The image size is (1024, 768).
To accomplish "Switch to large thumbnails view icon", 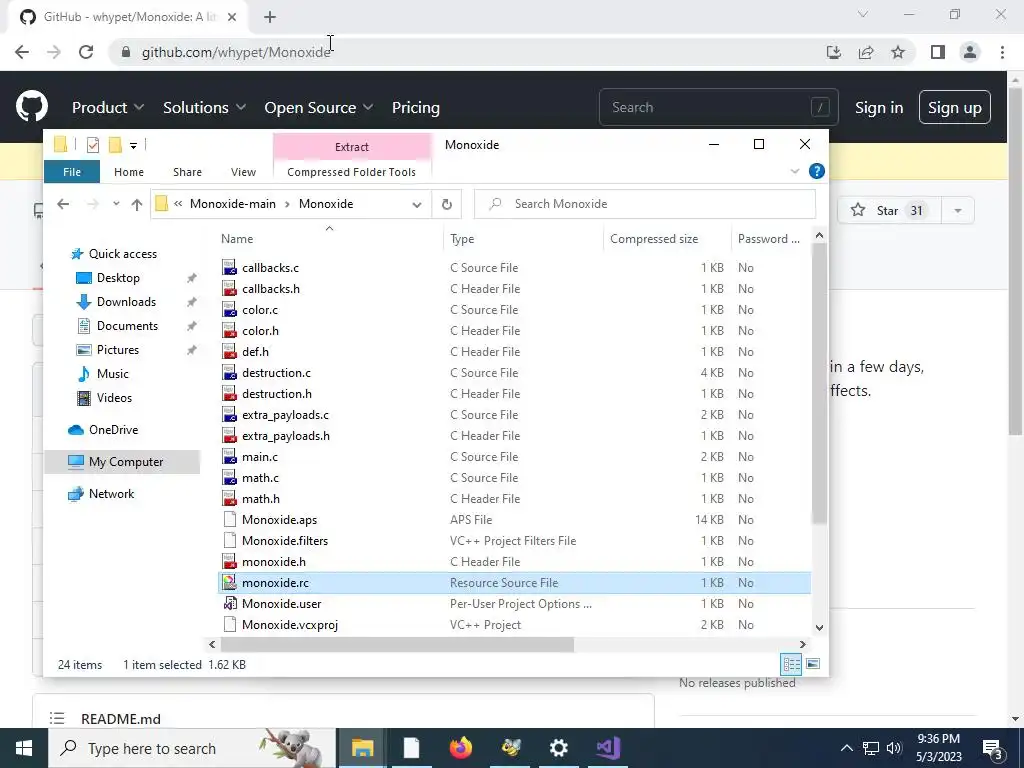I will [x=813, y=664].
